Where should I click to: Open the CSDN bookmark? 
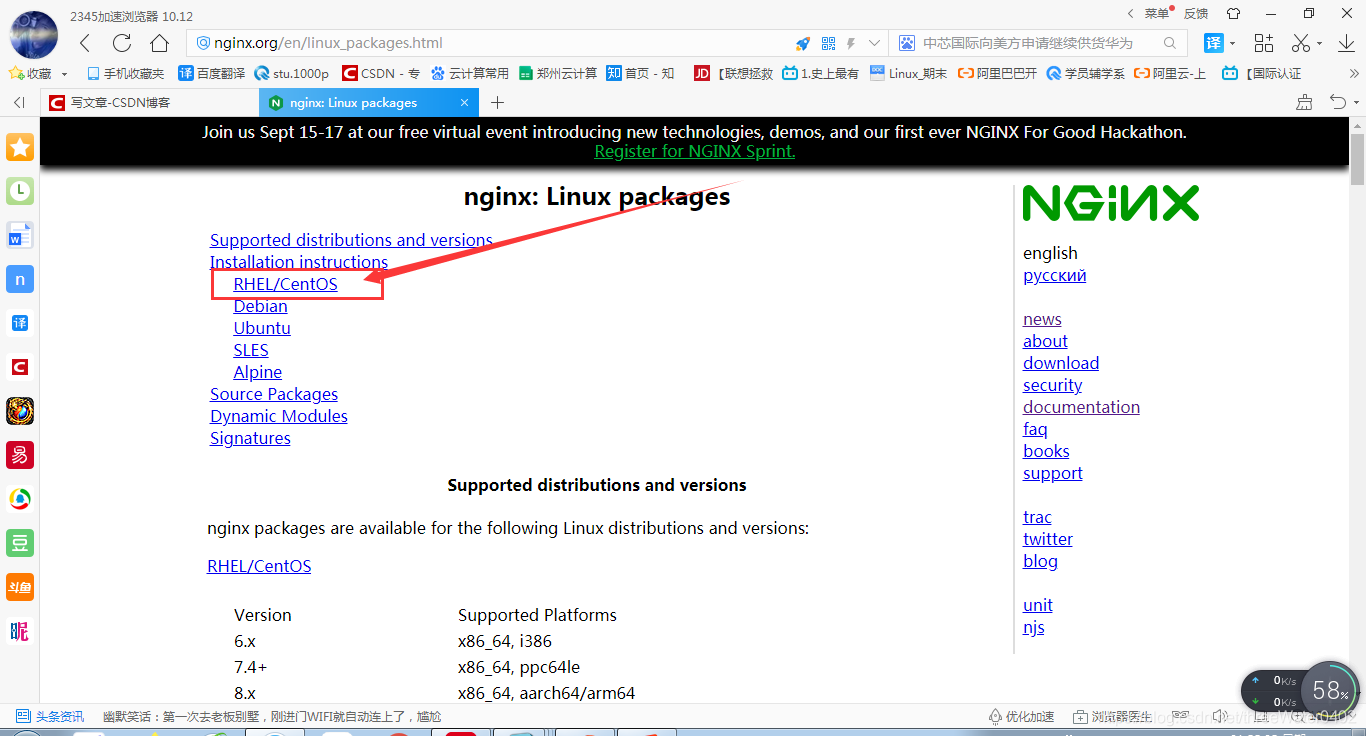point(381,73)
